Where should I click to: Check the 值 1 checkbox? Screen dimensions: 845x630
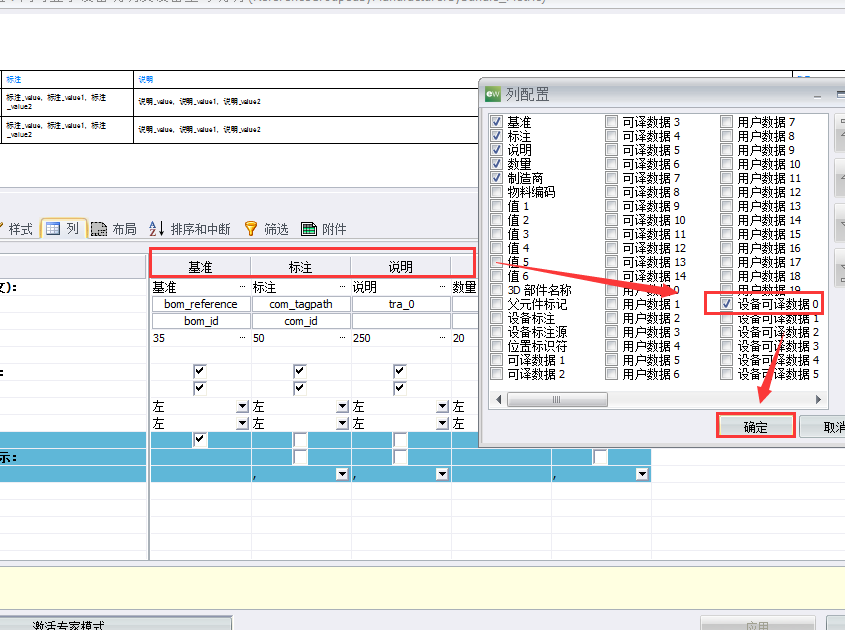tap(496, 206)
